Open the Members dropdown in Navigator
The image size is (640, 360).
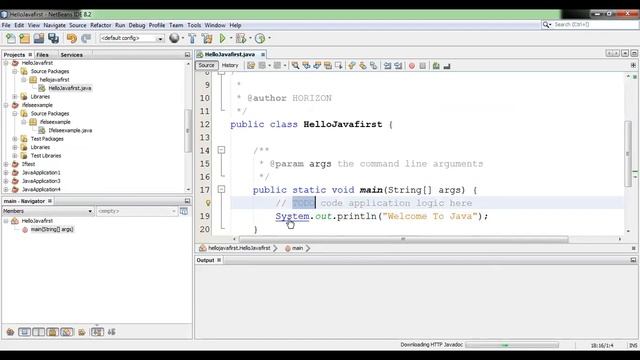tap(48, 211)
